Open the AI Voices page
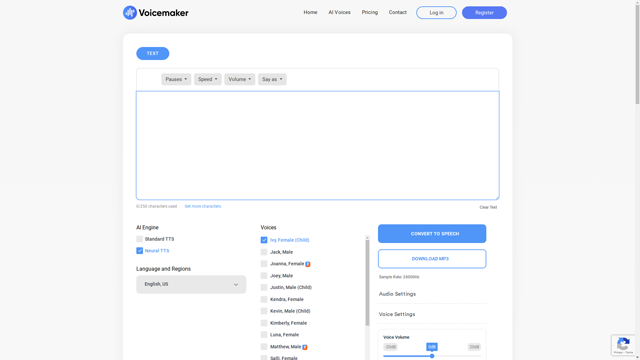This screenshot has height=360, width=640. (x=340, y=12)
